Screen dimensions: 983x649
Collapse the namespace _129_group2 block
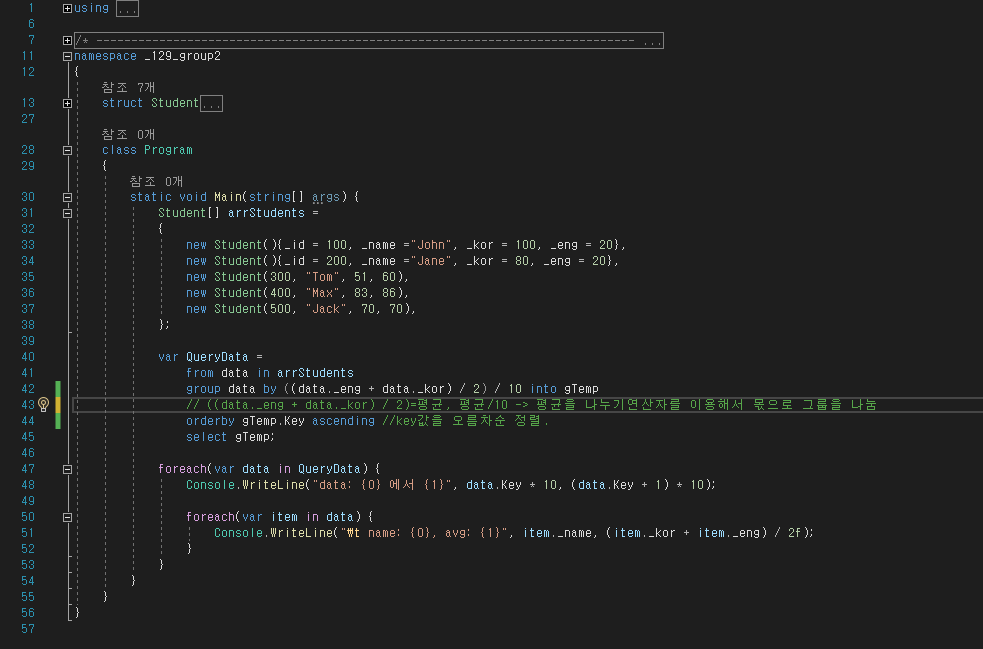tap(67, 56)
